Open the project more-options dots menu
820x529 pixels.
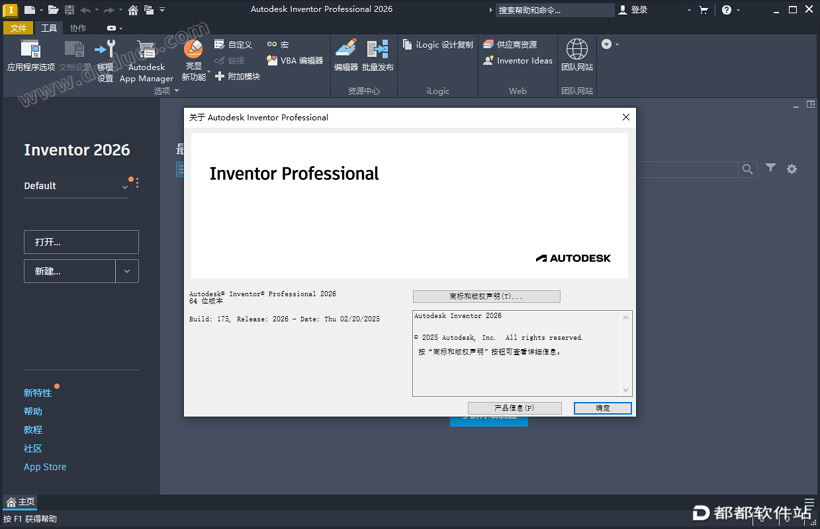(x=137, y=183)
